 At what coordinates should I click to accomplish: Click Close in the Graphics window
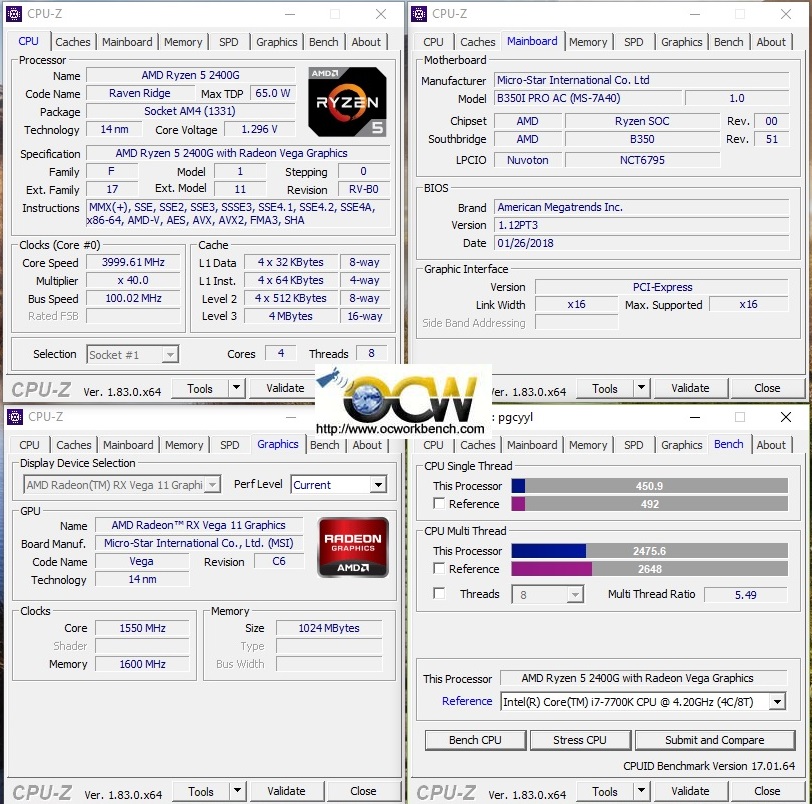point(363,791)
